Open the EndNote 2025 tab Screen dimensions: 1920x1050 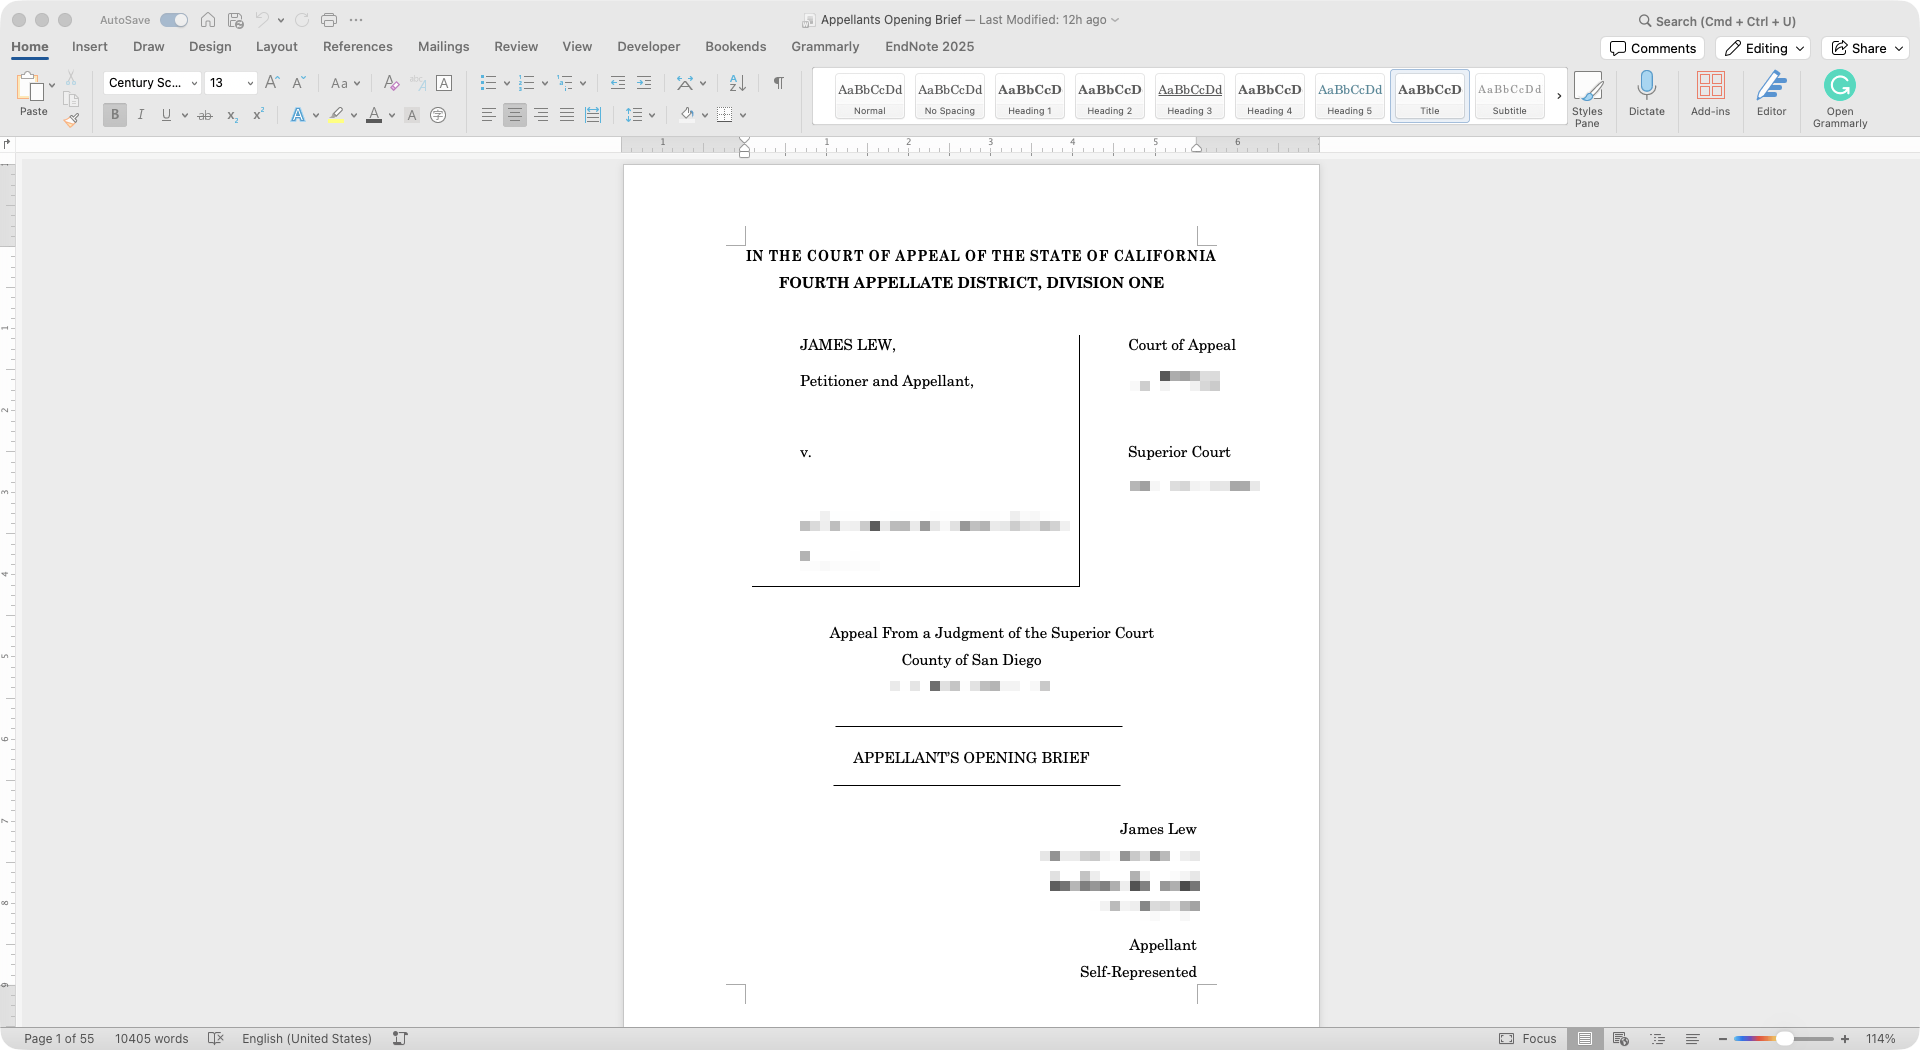[929, 47]
